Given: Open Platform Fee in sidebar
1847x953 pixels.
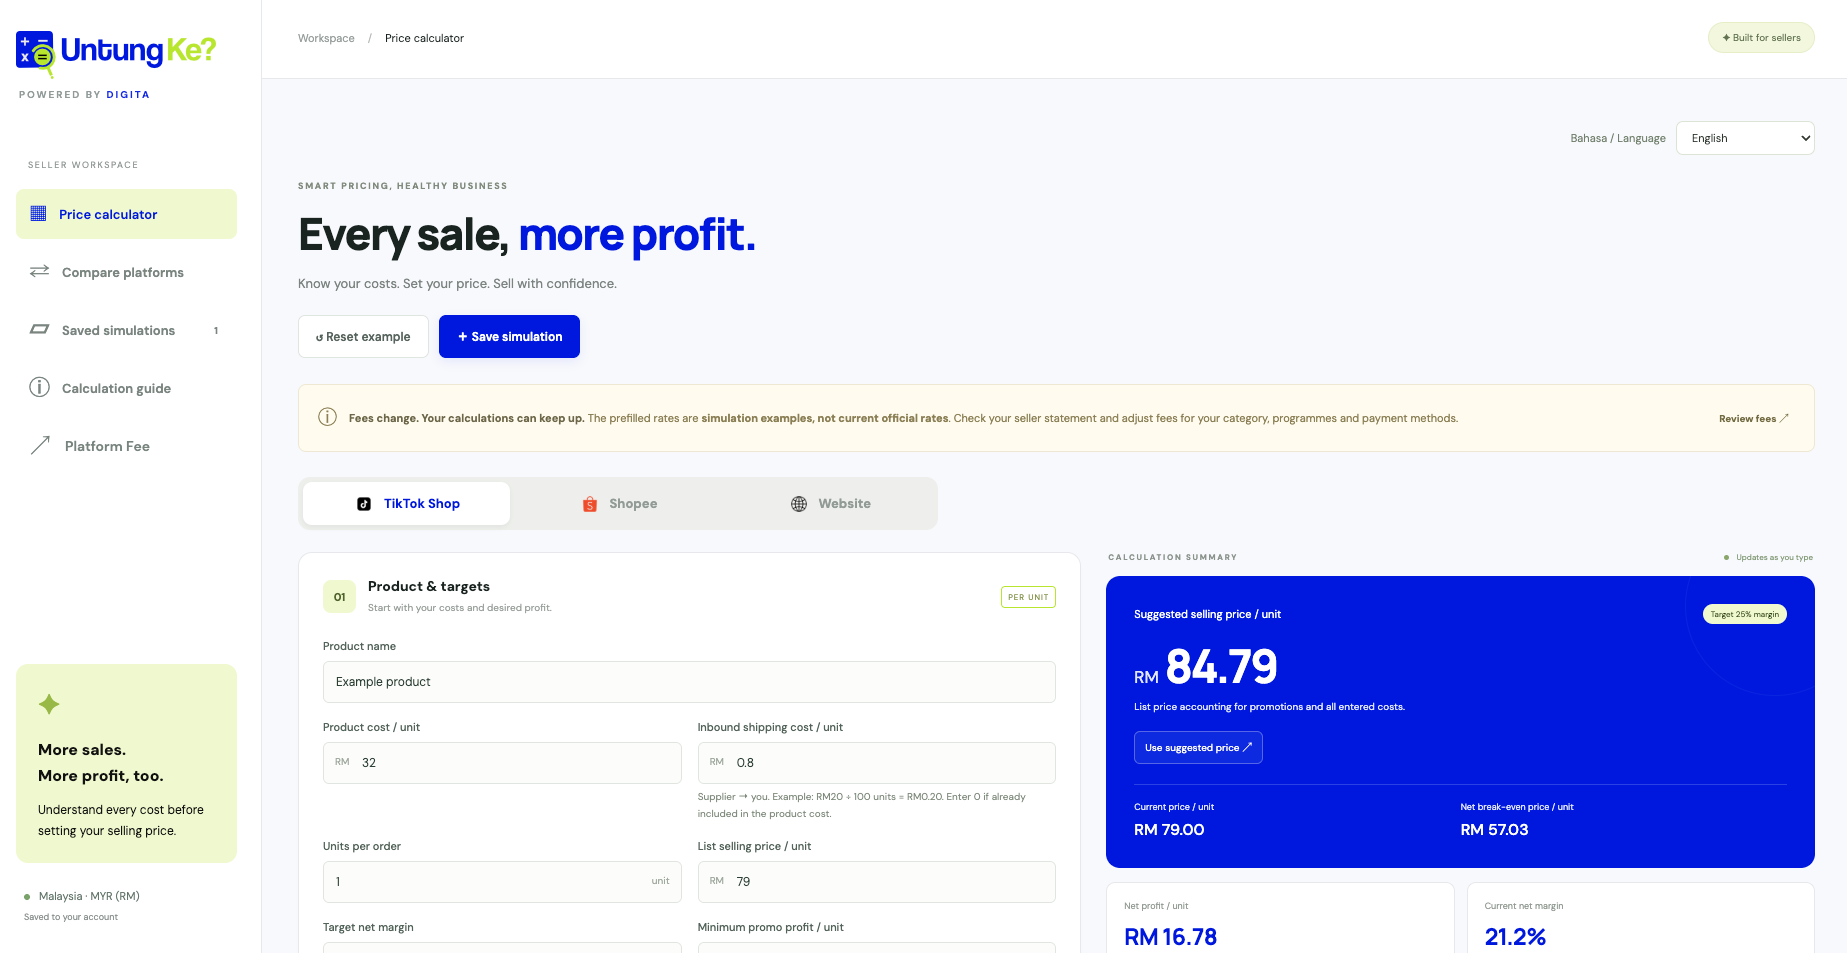Looking at the screenshot, I should tap(126, 446).
